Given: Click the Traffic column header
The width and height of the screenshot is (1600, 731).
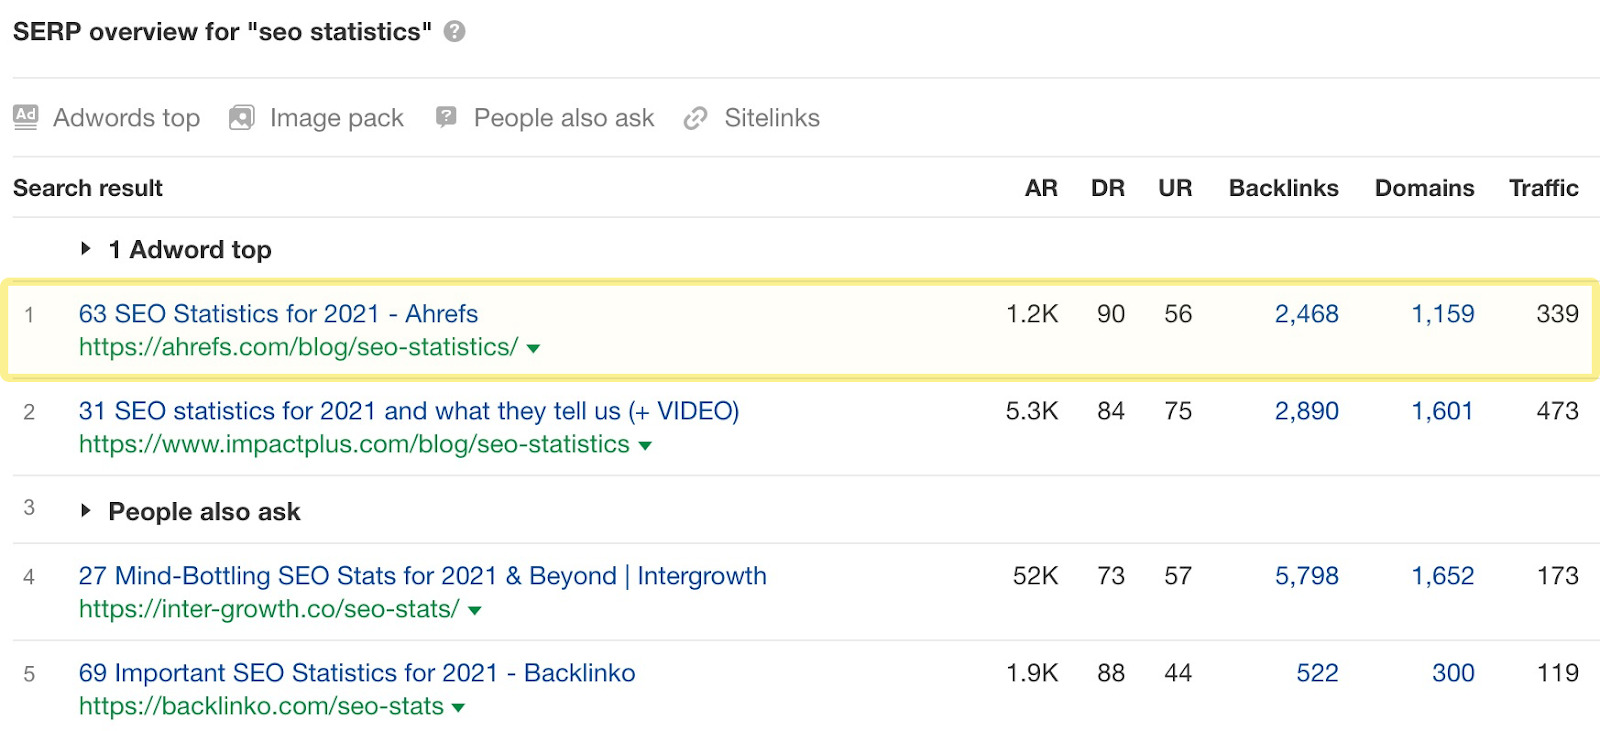Looking at the screenshot, I should (1543, 187).
